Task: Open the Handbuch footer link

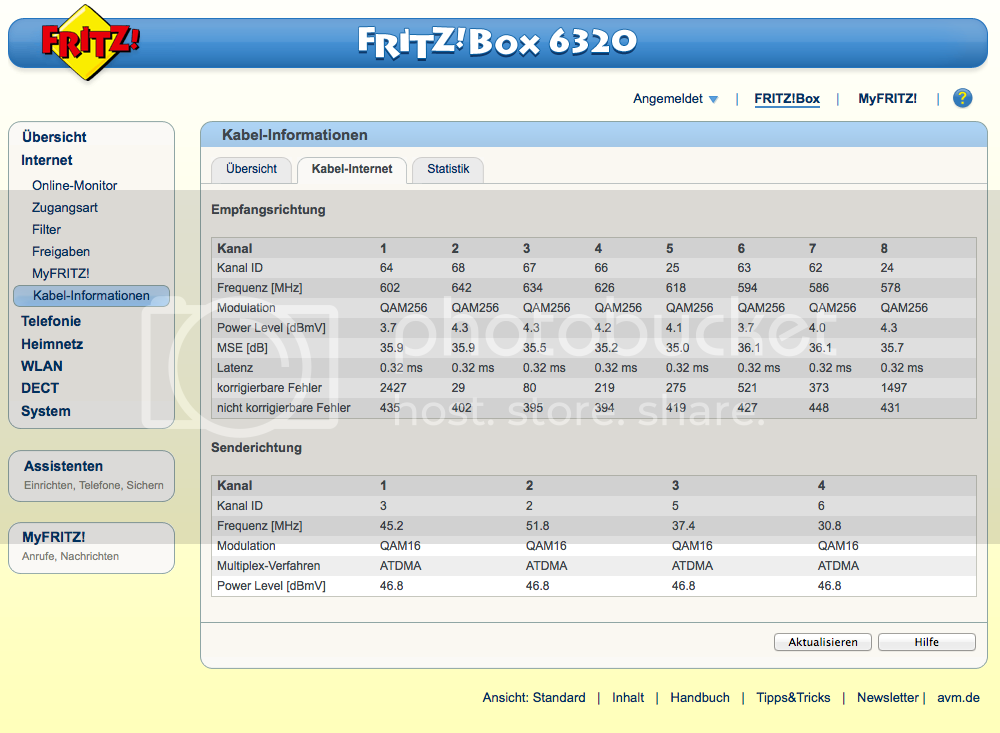Action: (x=700, y=698)
